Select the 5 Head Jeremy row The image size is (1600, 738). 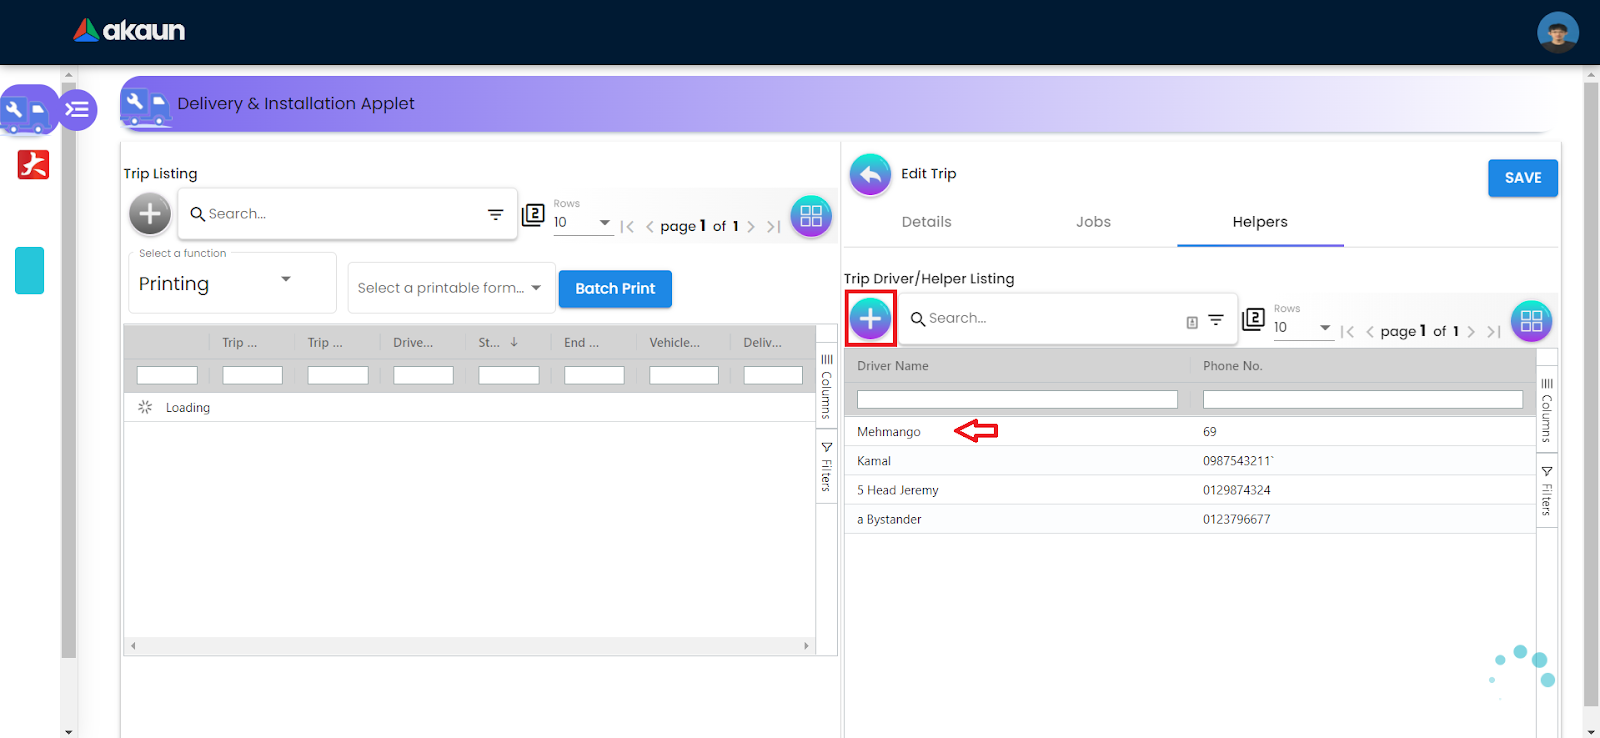tap(1190, 490)
